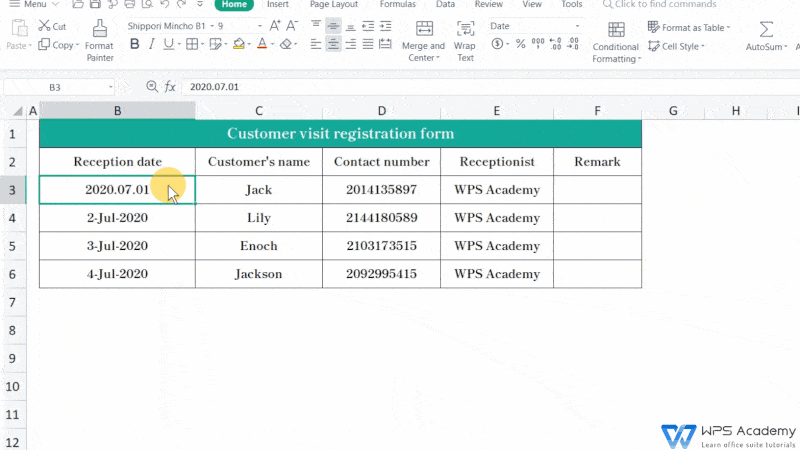Click the Print icon in quick toolbar
Viewport: 800px width, 450px height.
(130, 4)
